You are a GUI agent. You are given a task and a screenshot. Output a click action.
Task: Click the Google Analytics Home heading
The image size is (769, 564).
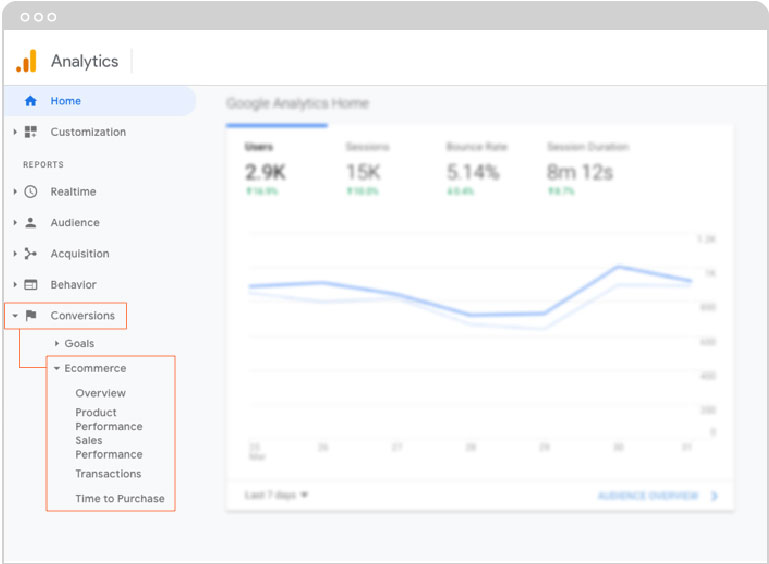[x=298, y=103]
